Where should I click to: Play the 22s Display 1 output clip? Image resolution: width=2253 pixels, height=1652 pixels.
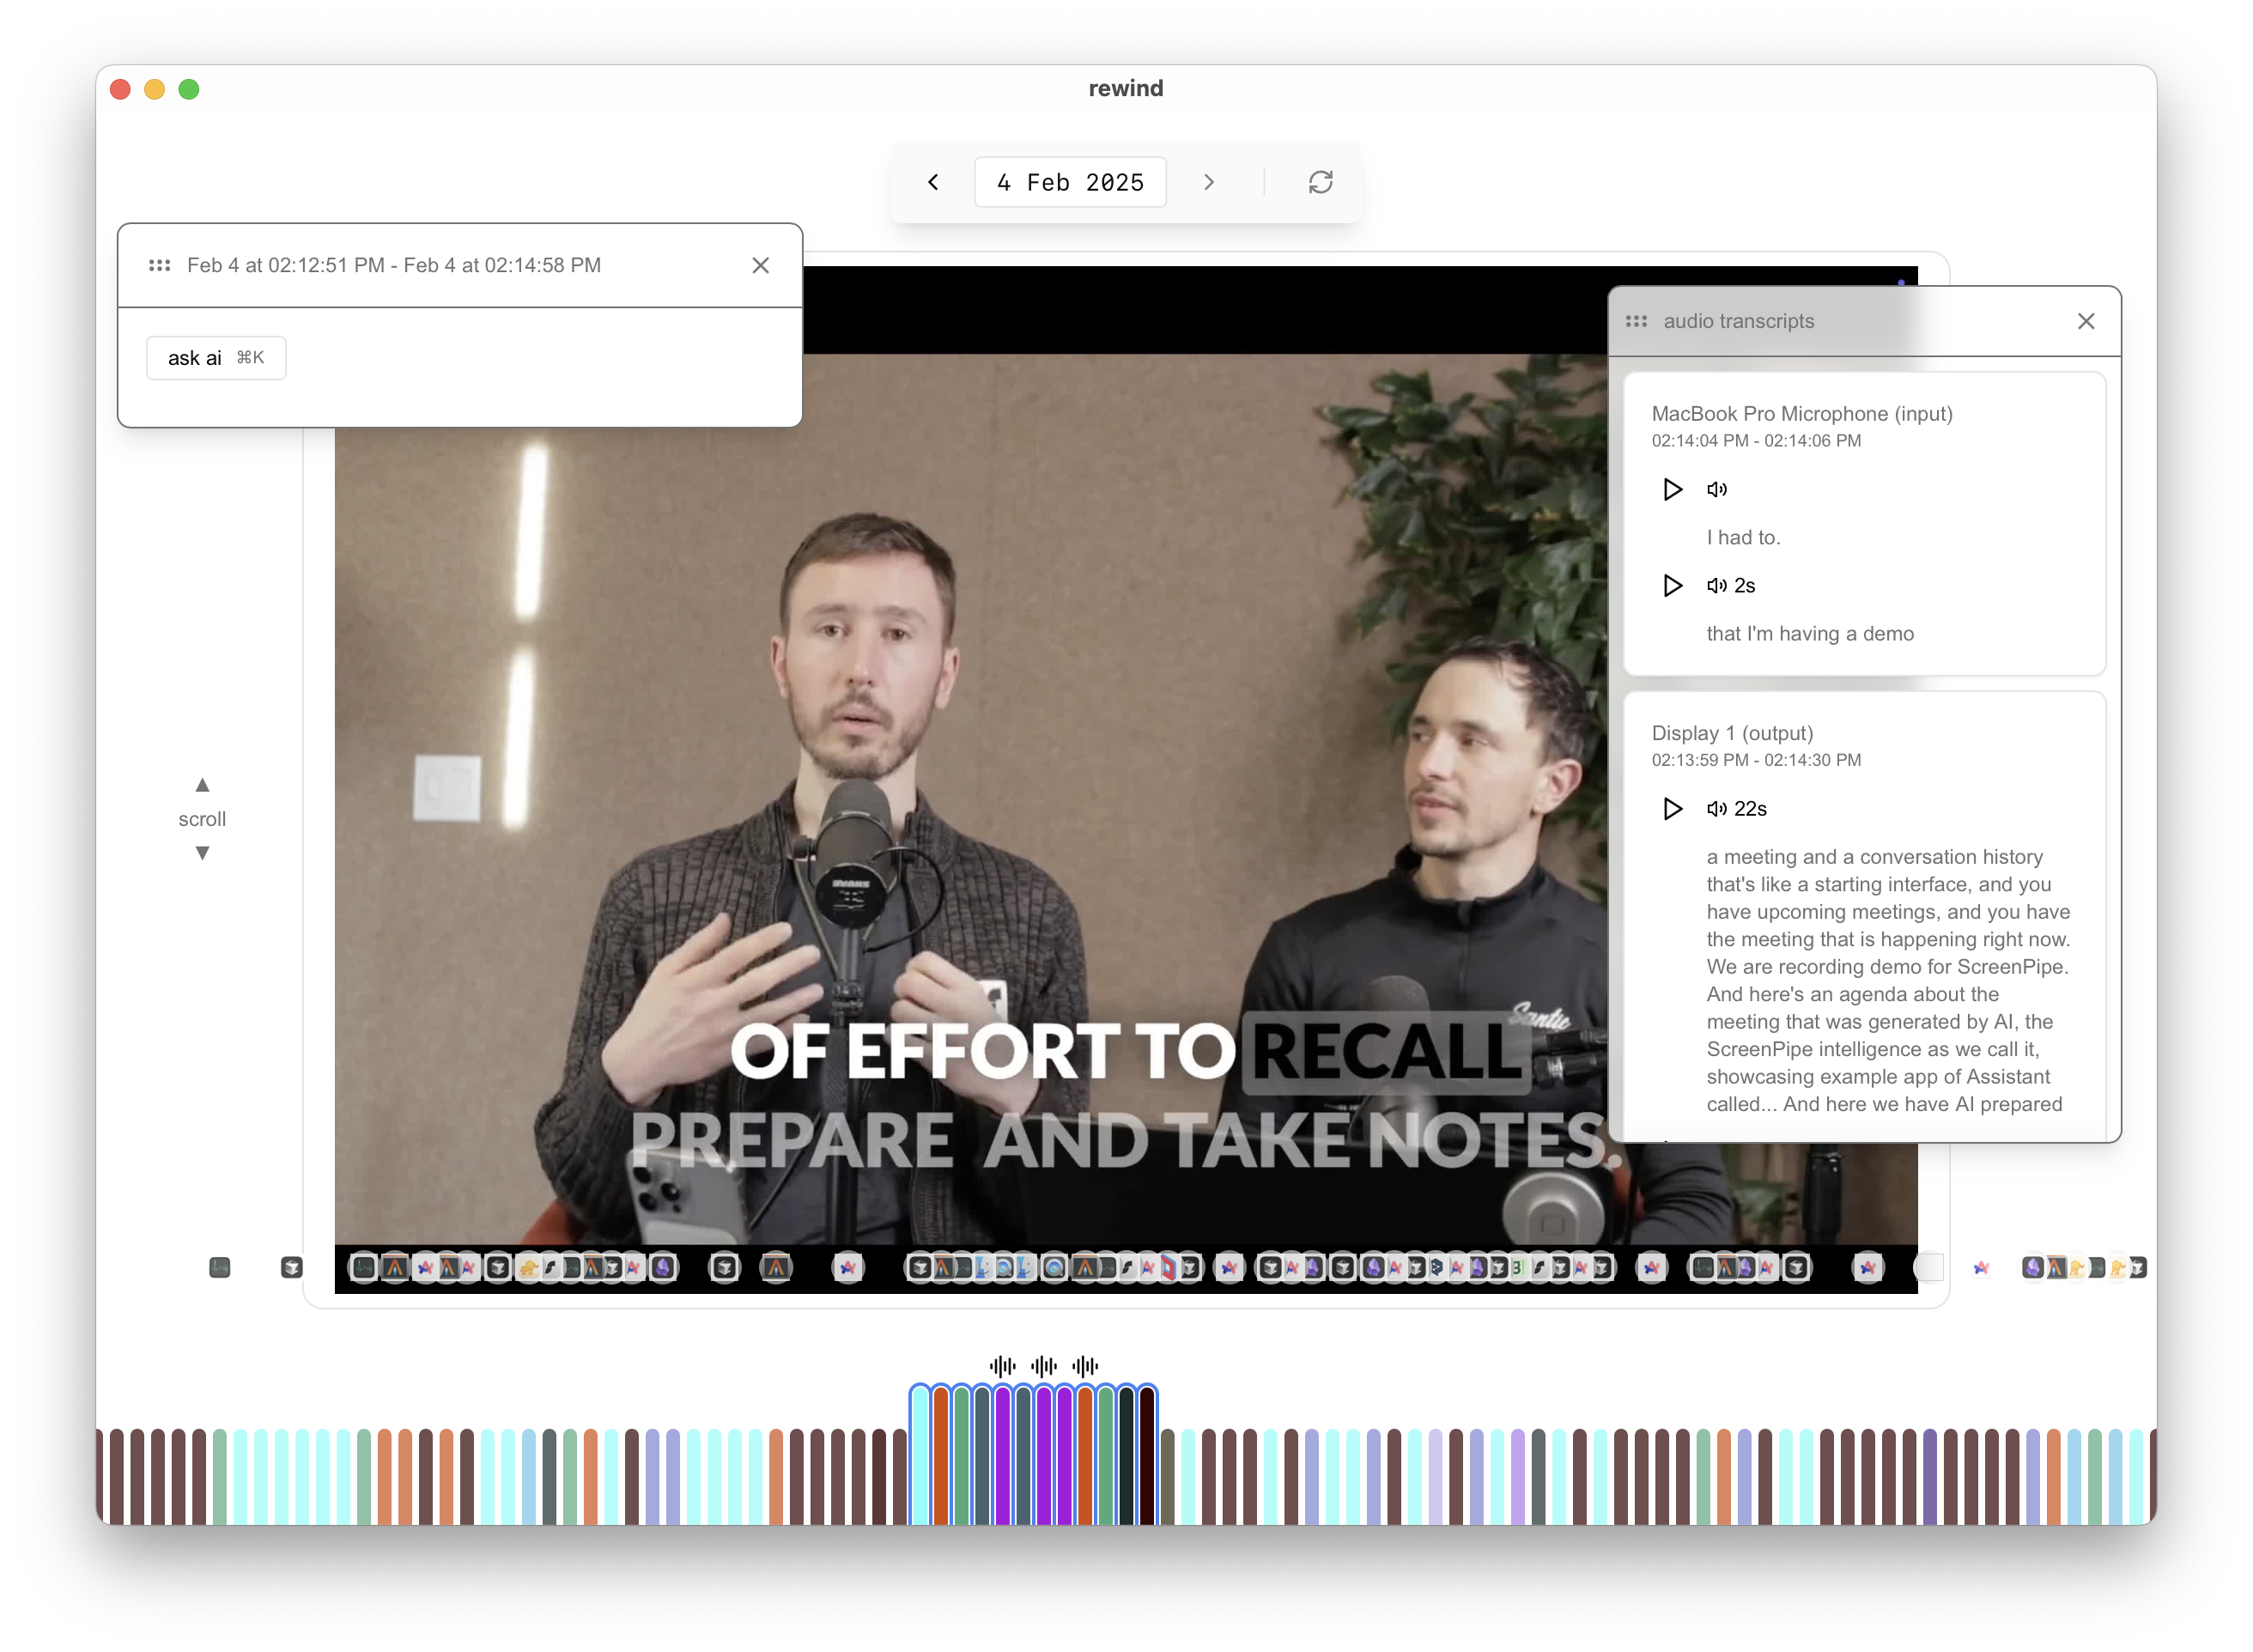(x=1672, y=808)
